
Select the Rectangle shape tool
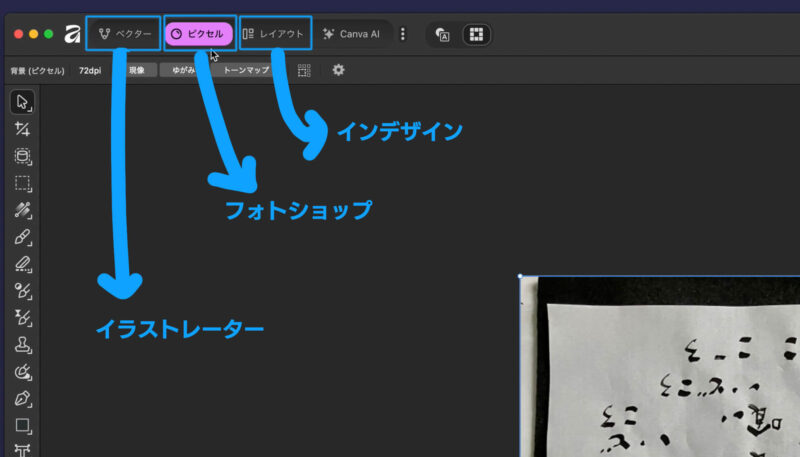[22, 425]
